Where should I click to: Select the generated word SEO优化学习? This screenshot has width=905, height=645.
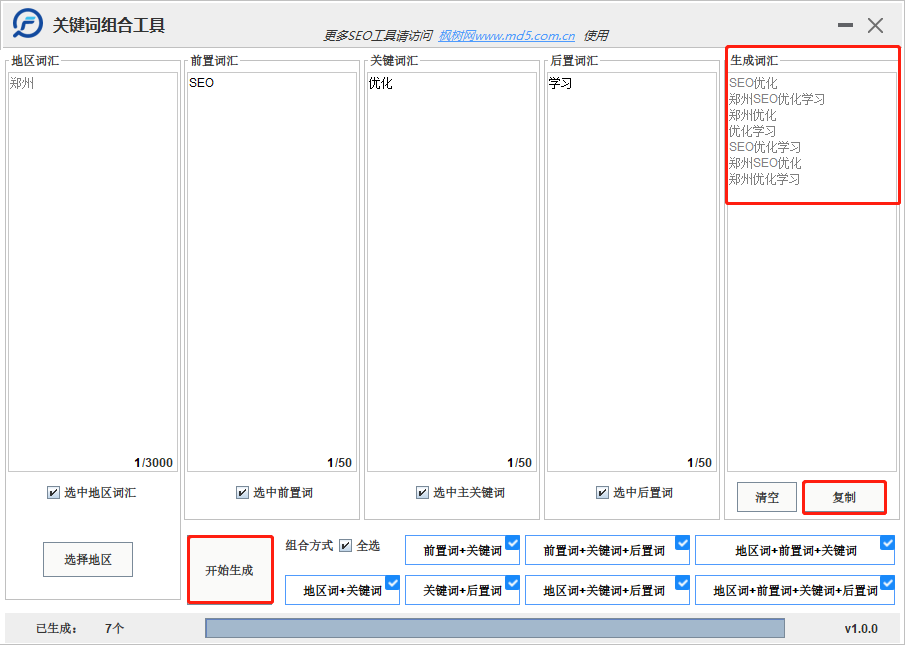point(765,147)
